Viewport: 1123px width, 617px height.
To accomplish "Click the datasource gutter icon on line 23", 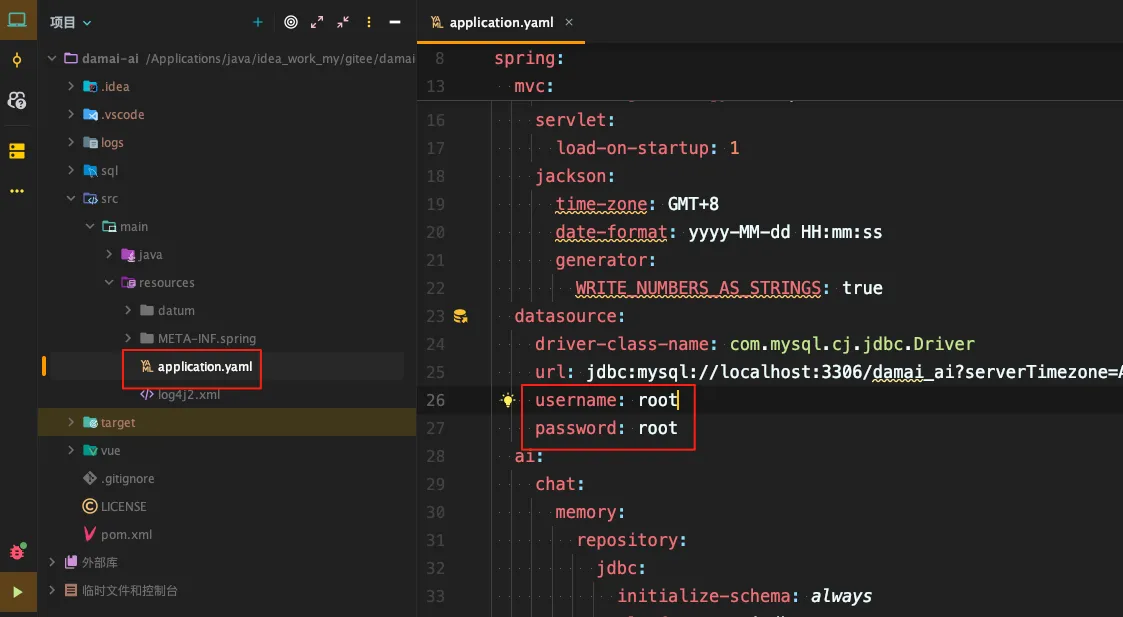I will pos(460,316).
